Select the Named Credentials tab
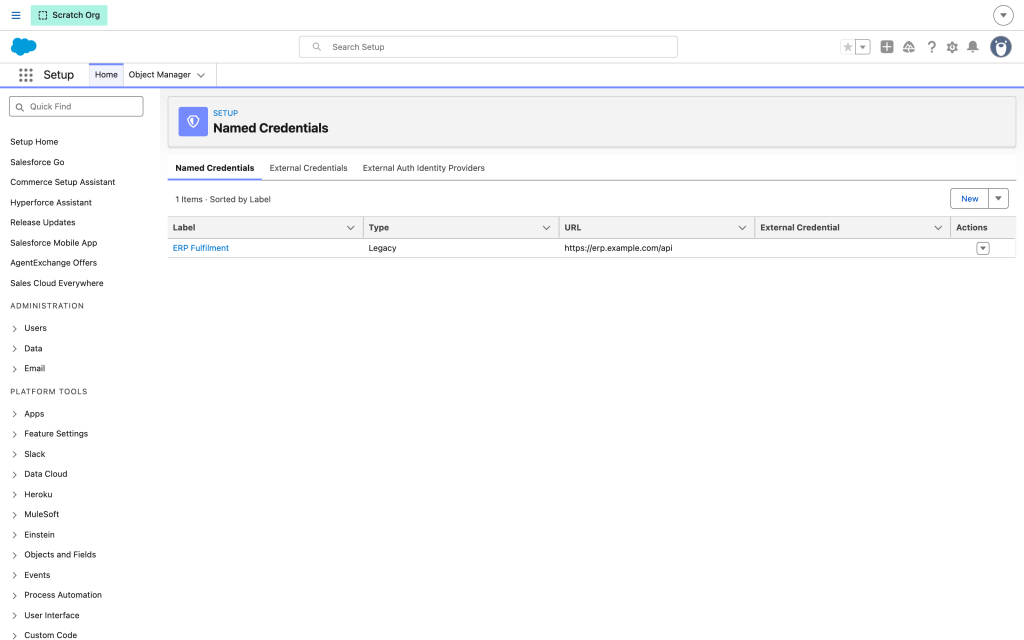1024x640 pixels. 215,168
